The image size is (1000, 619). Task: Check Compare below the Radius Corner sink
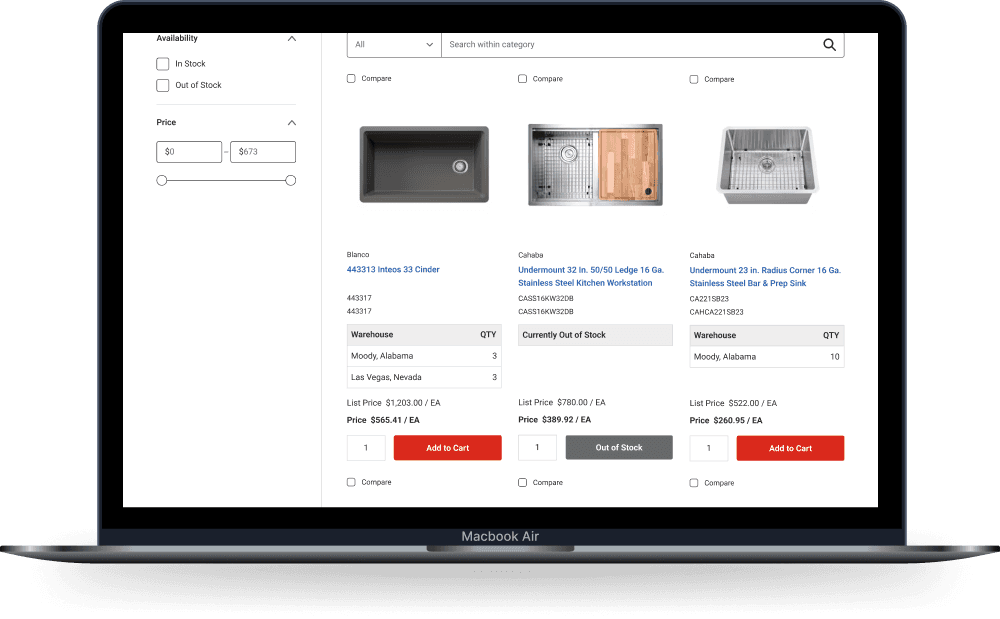click(693, 482)
